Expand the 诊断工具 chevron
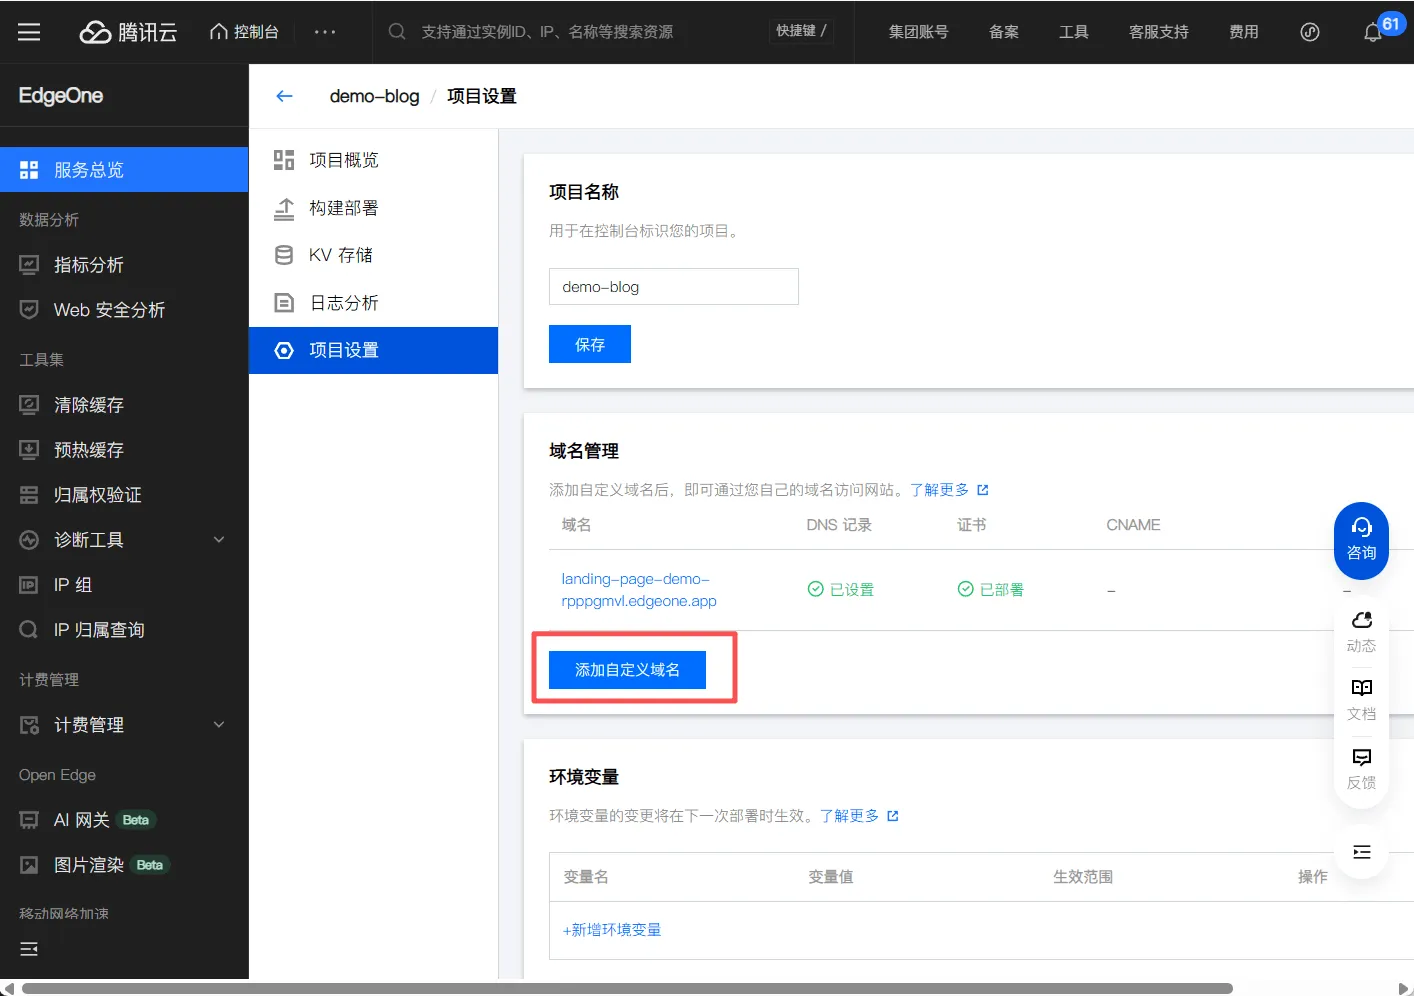 click(x=219, y=540)
